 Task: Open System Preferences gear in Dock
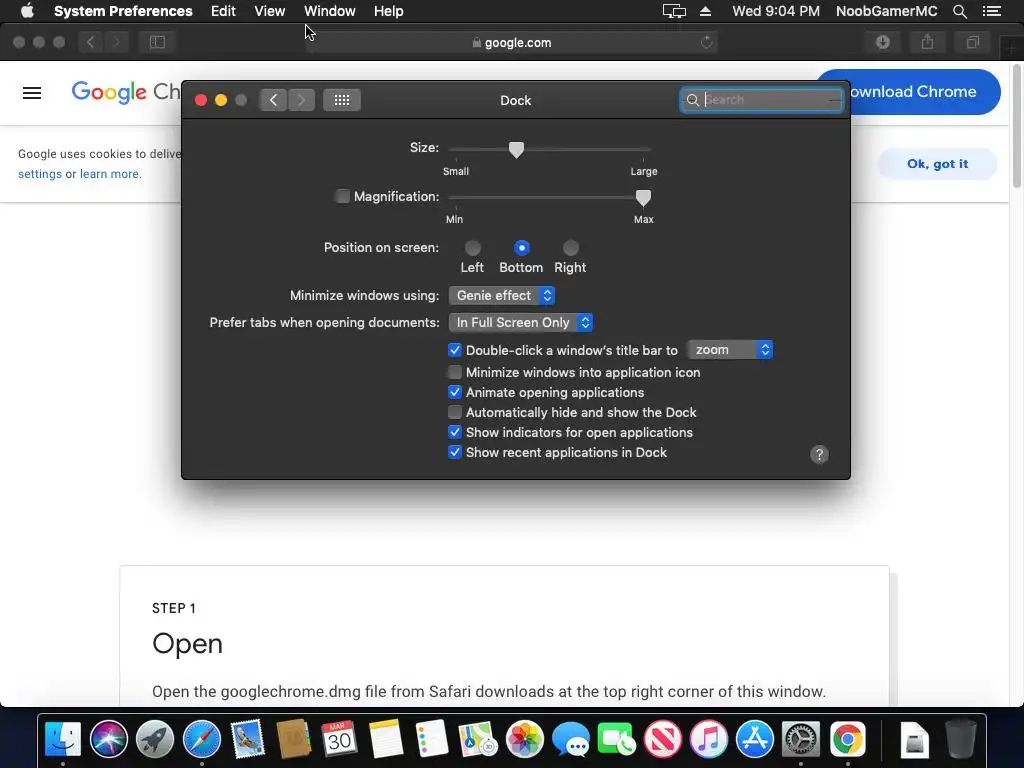pos(801,739)
